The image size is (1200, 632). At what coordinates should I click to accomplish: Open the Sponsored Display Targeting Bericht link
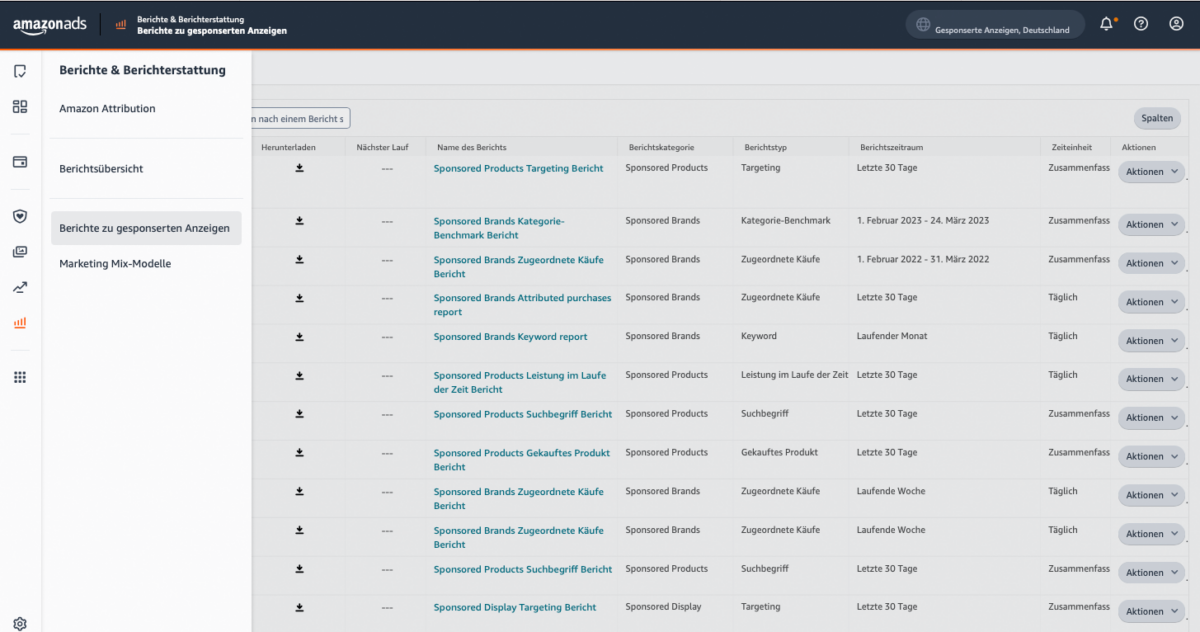(x=515, y=608)
